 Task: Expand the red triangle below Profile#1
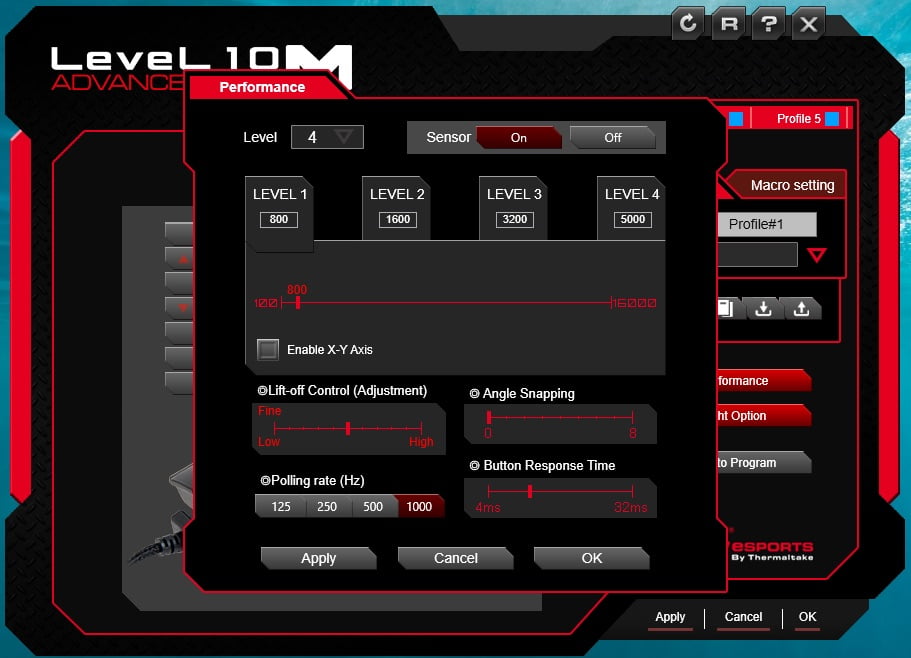click(816, 255)
